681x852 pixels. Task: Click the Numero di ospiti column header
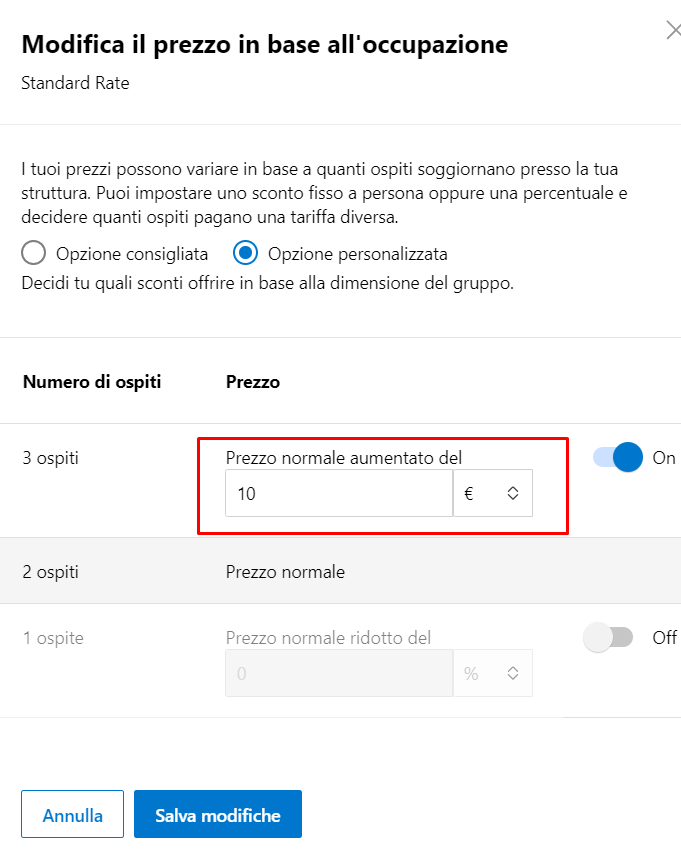tap(92, 381)
